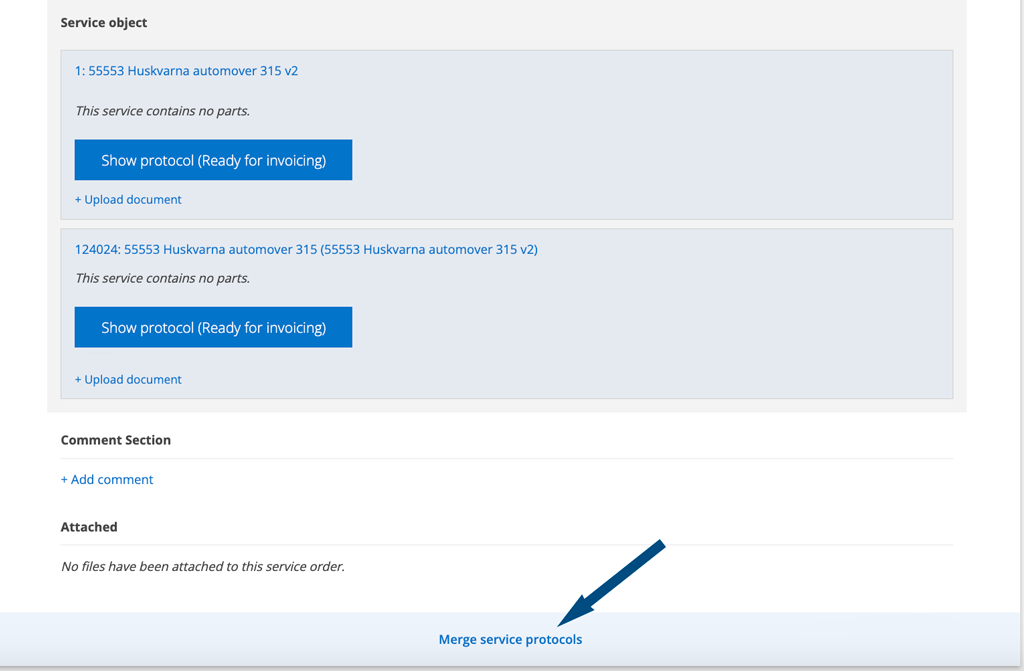Show protocol for service object 124024
1024x671 pixels.
coord(213,327)
